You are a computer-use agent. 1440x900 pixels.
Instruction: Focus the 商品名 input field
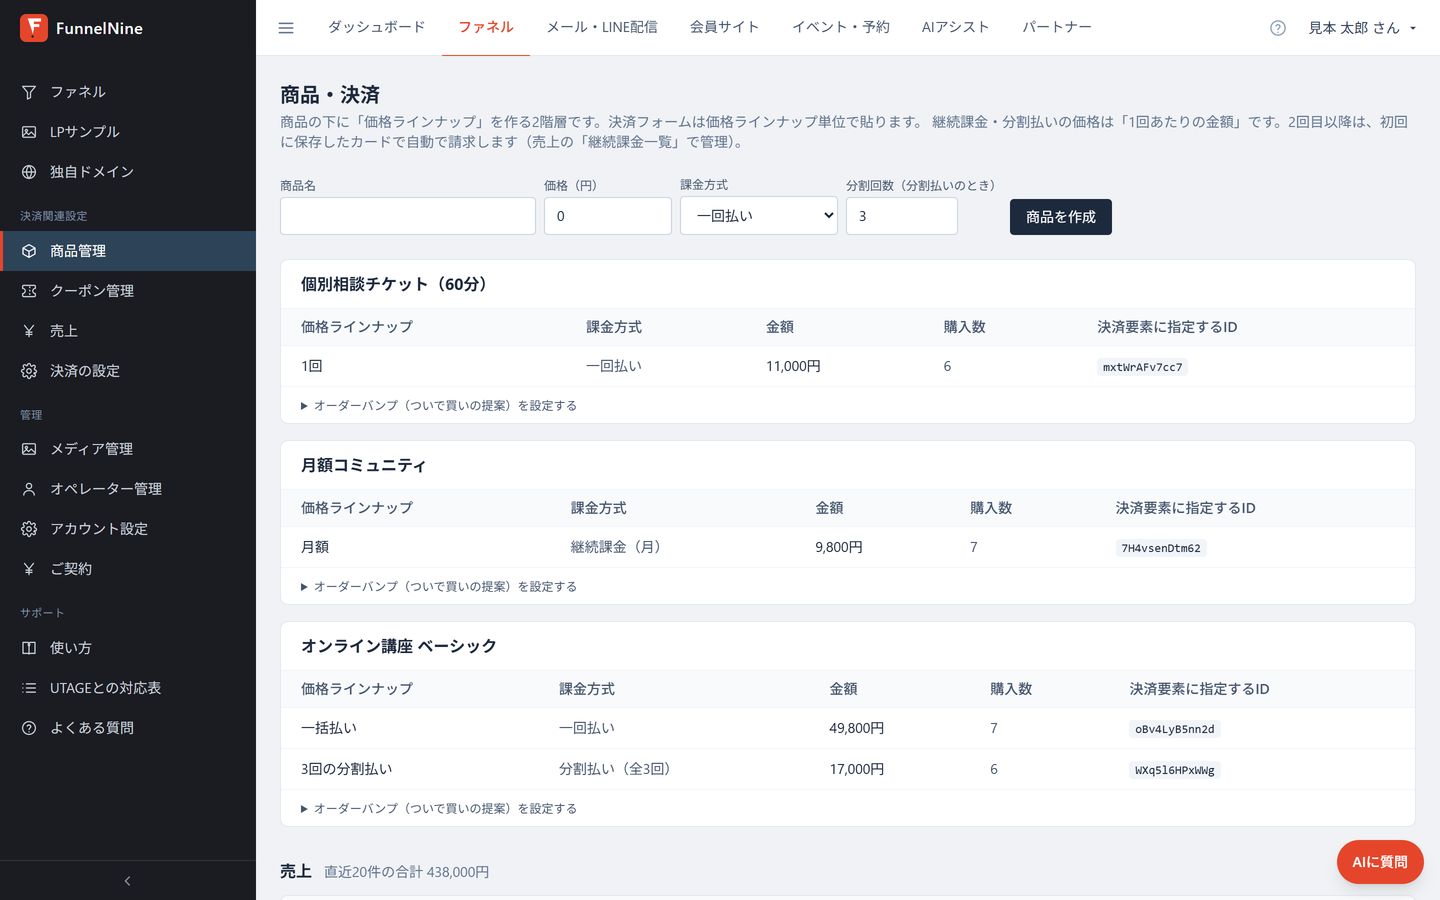408,216
